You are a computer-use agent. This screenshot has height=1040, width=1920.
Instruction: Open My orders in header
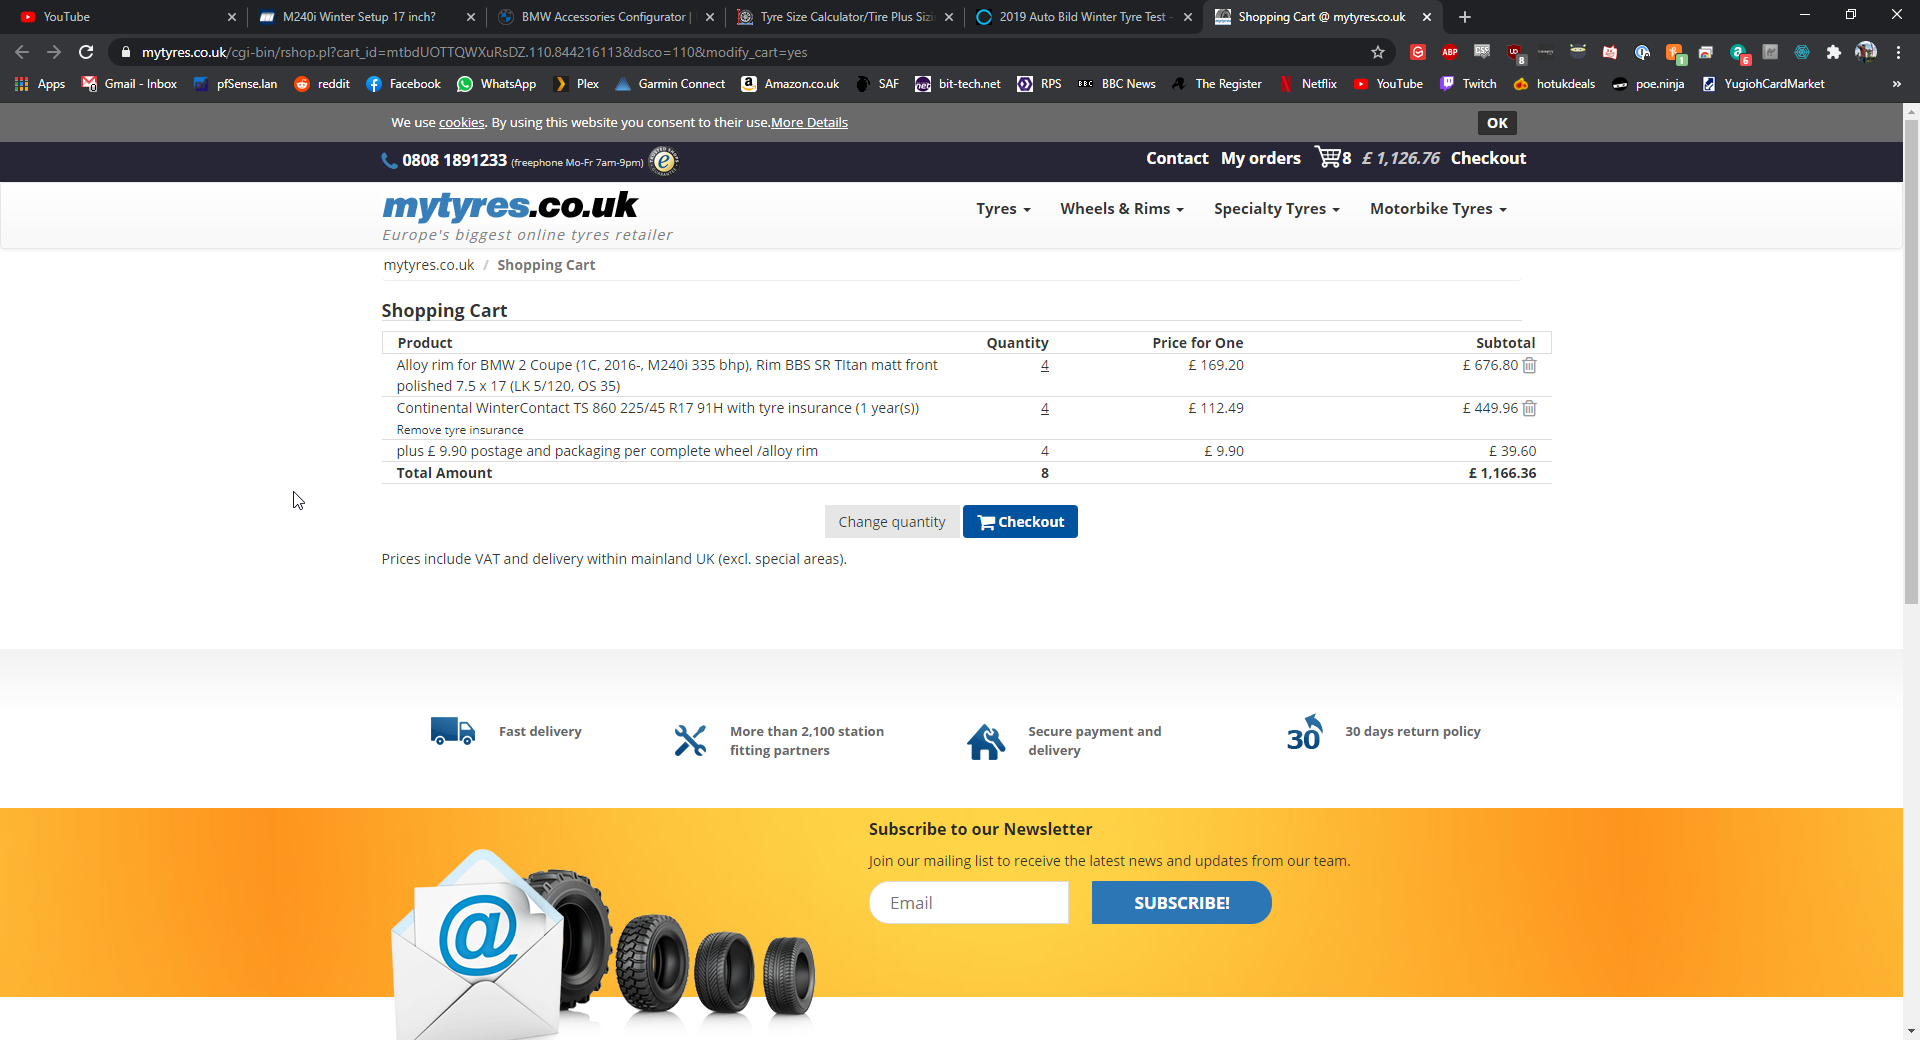click(1260, 158)
